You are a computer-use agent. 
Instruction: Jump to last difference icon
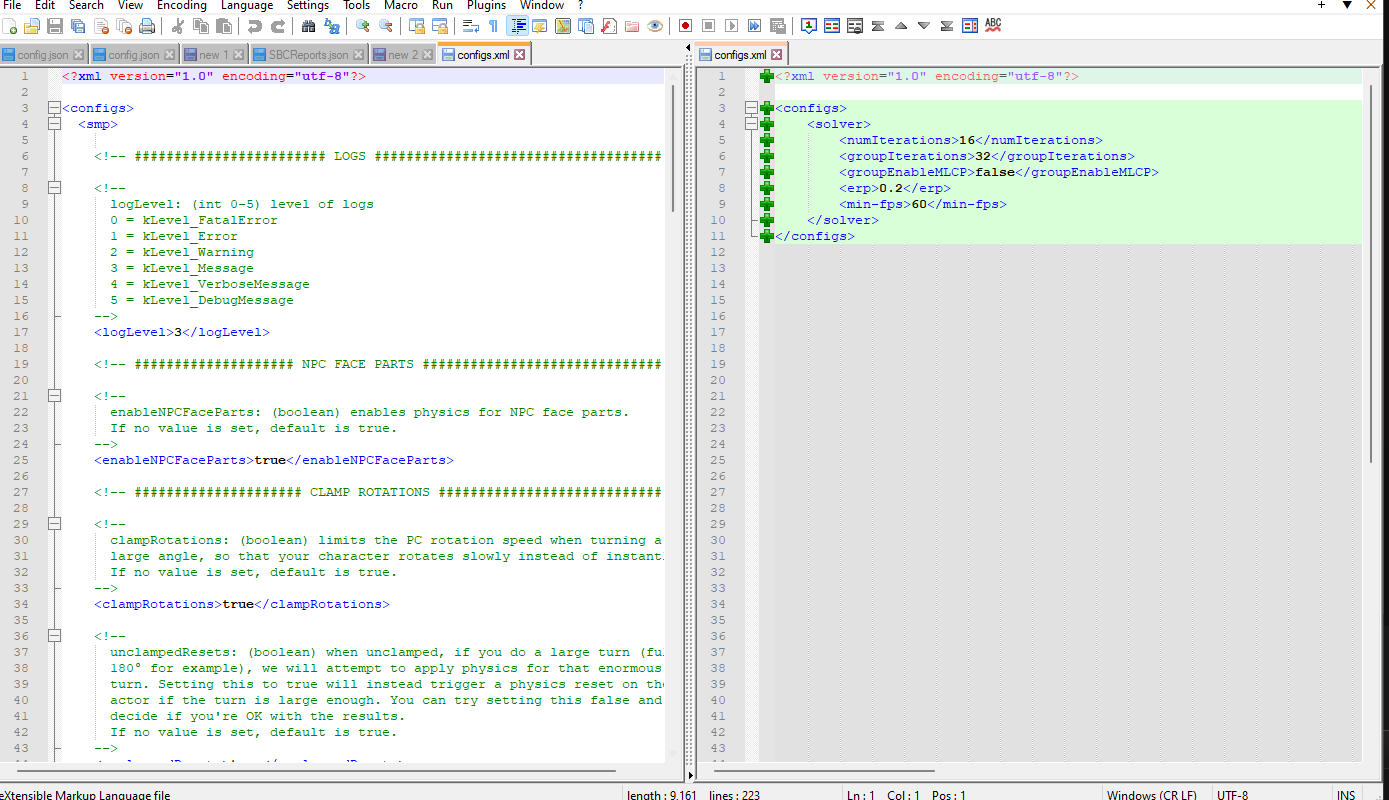coord(947,26)
